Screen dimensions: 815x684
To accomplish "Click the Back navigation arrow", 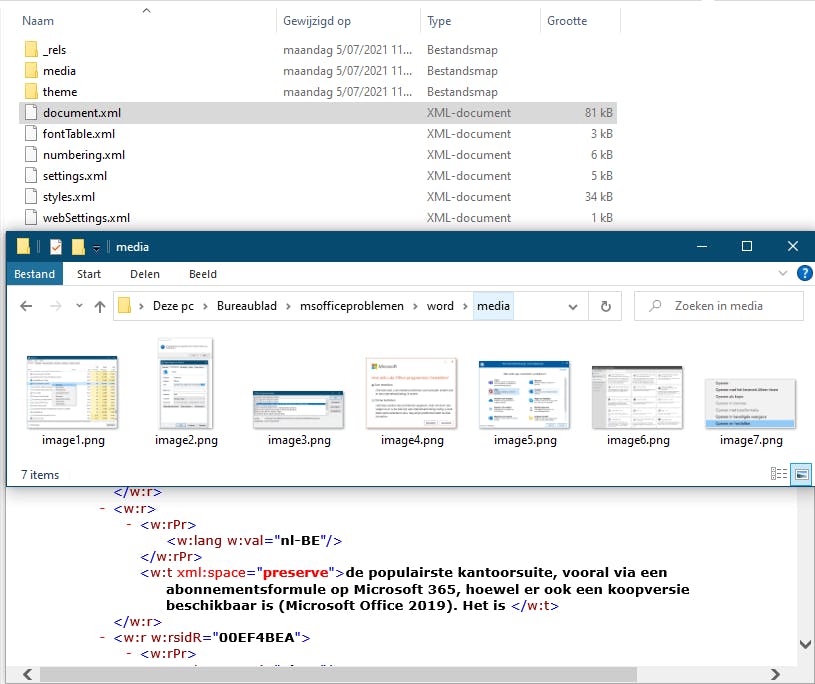I will click(x=26, y=306).
